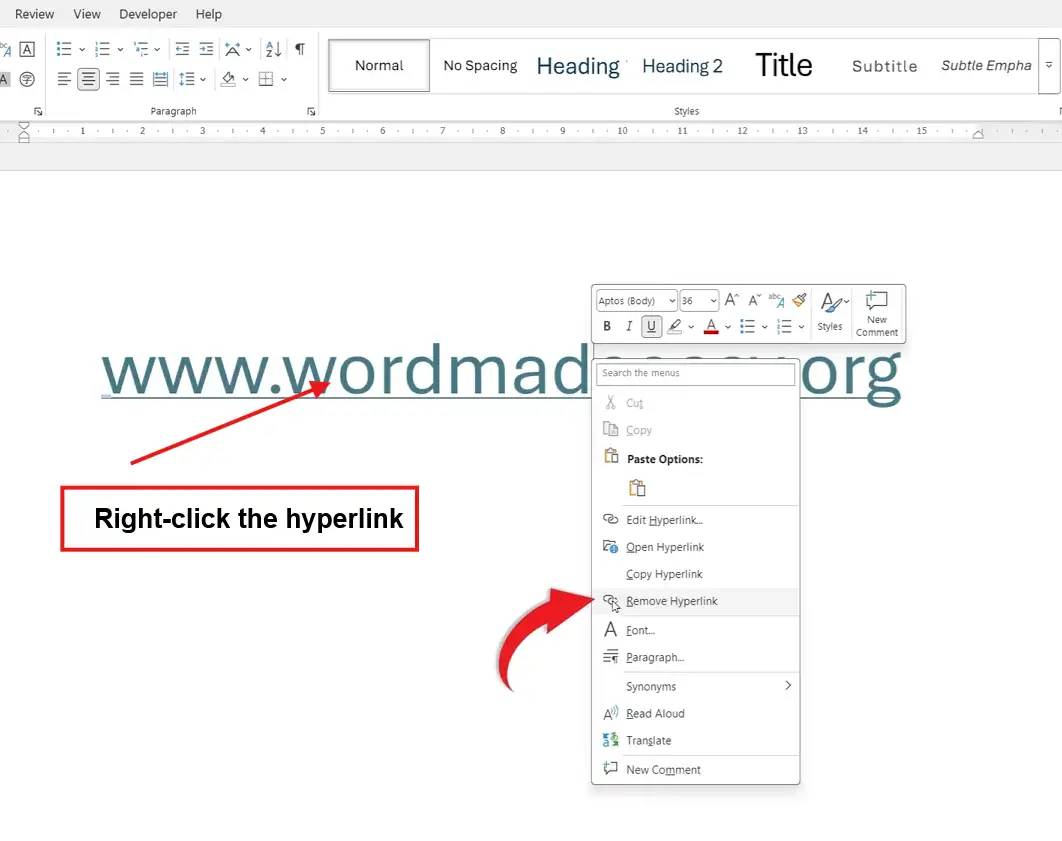
Task: Expand the ribbon bullet library dropdown
Action: 82,49
